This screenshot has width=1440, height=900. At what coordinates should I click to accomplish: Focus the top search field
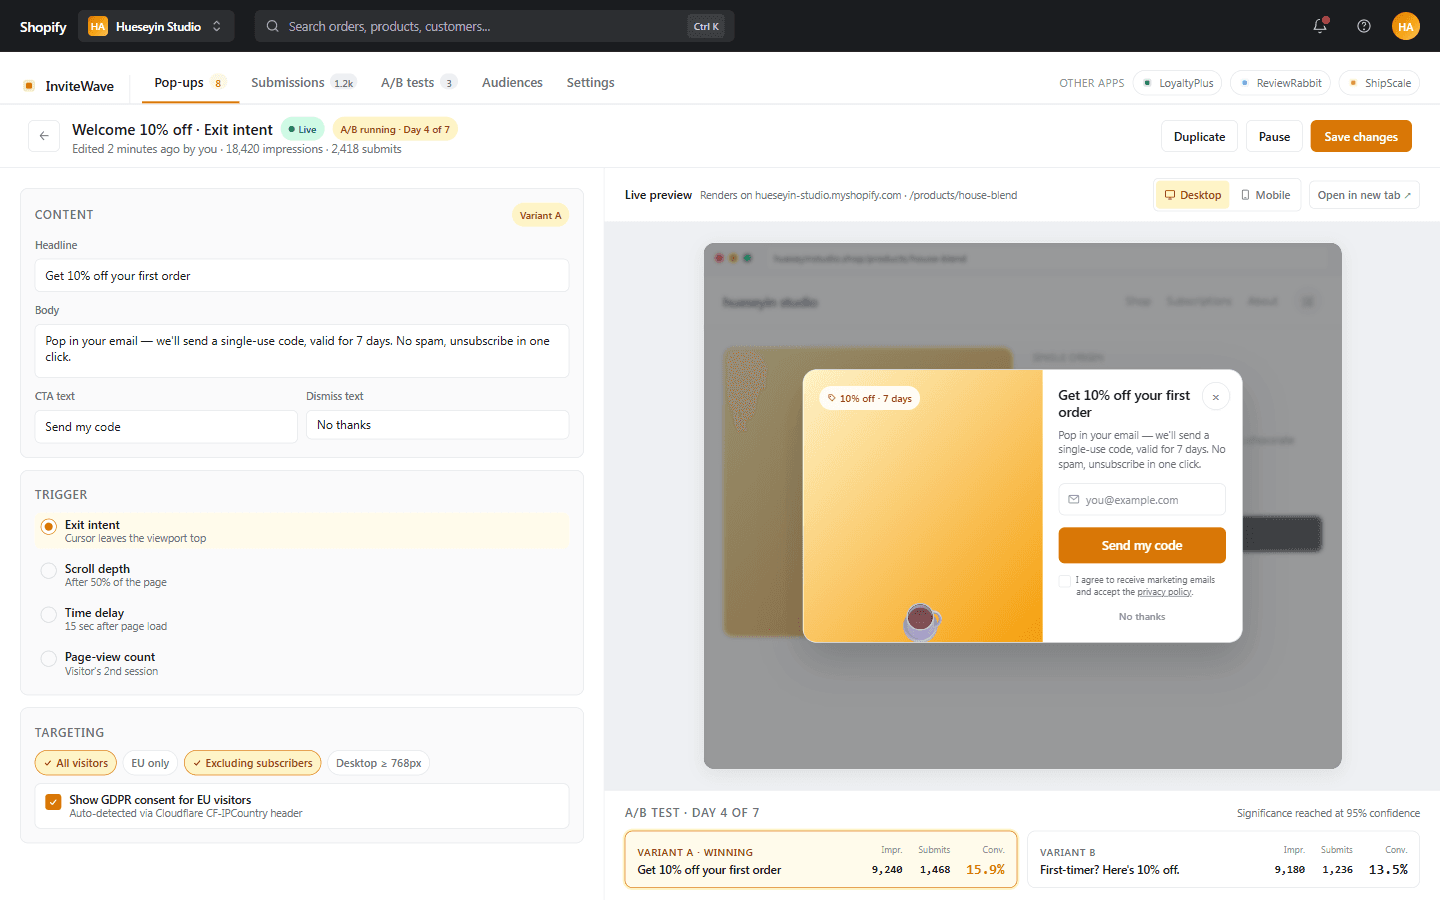point(495,26)
